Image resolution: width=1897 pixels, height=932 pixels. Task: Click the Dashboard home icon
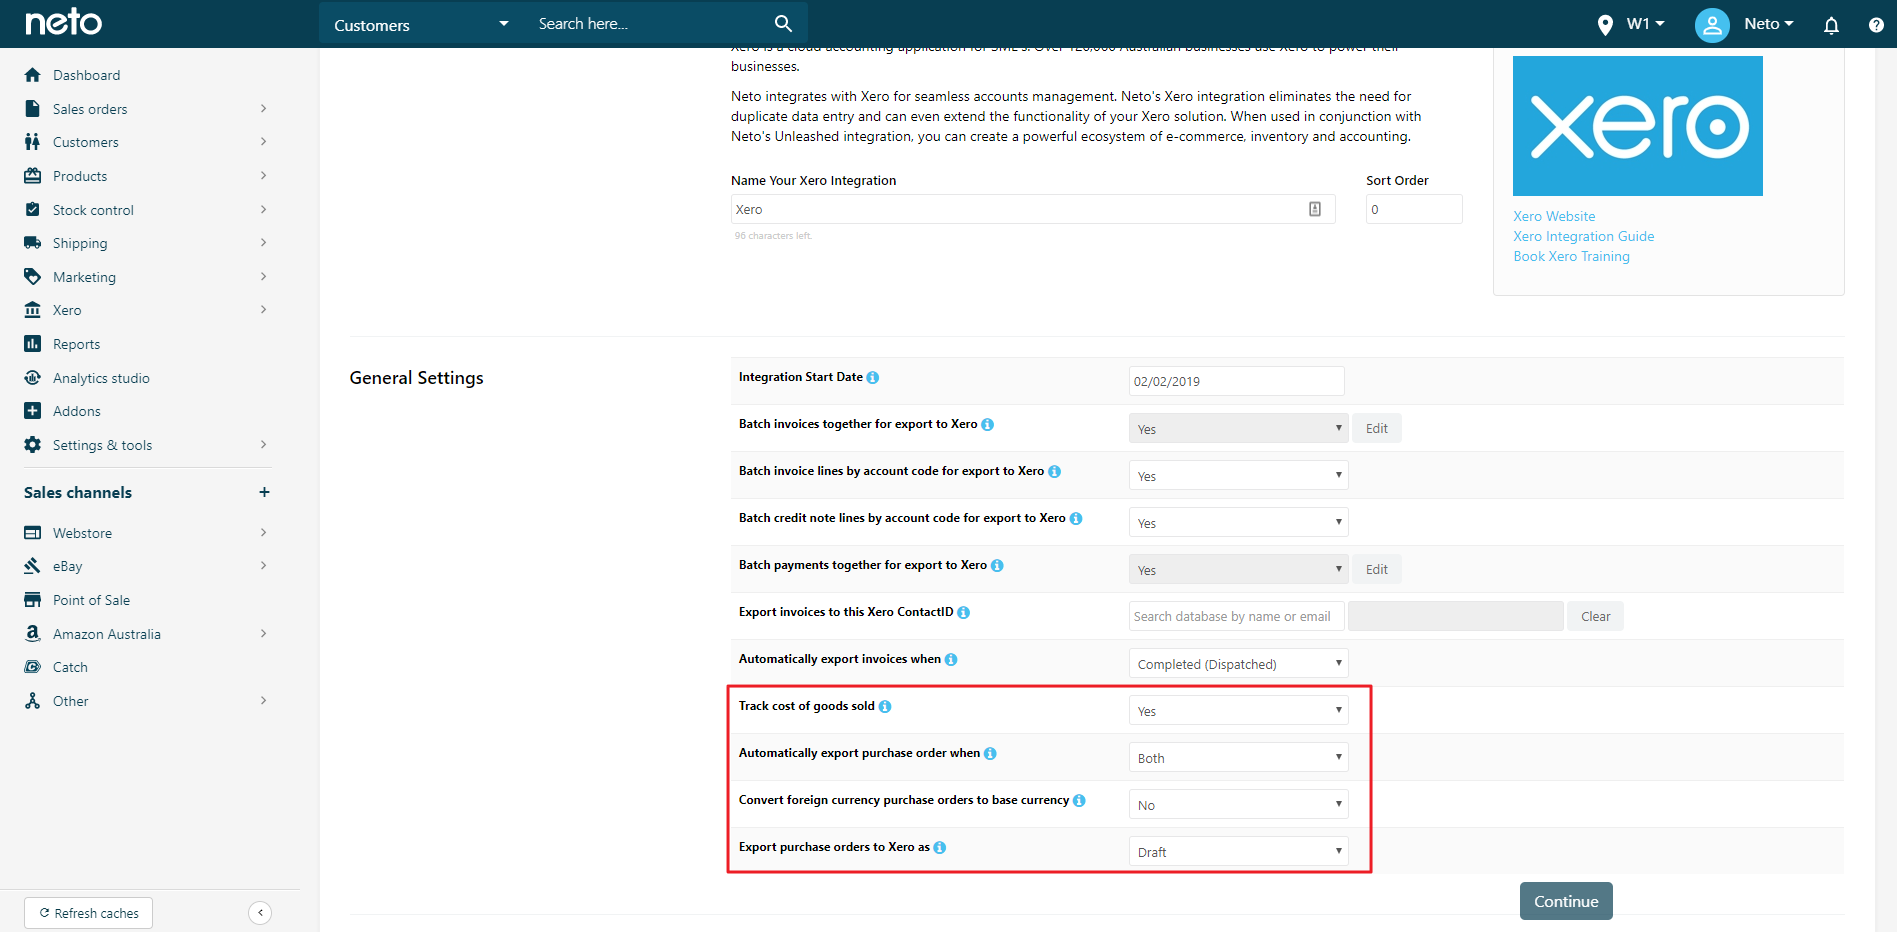tap(33, 75)
